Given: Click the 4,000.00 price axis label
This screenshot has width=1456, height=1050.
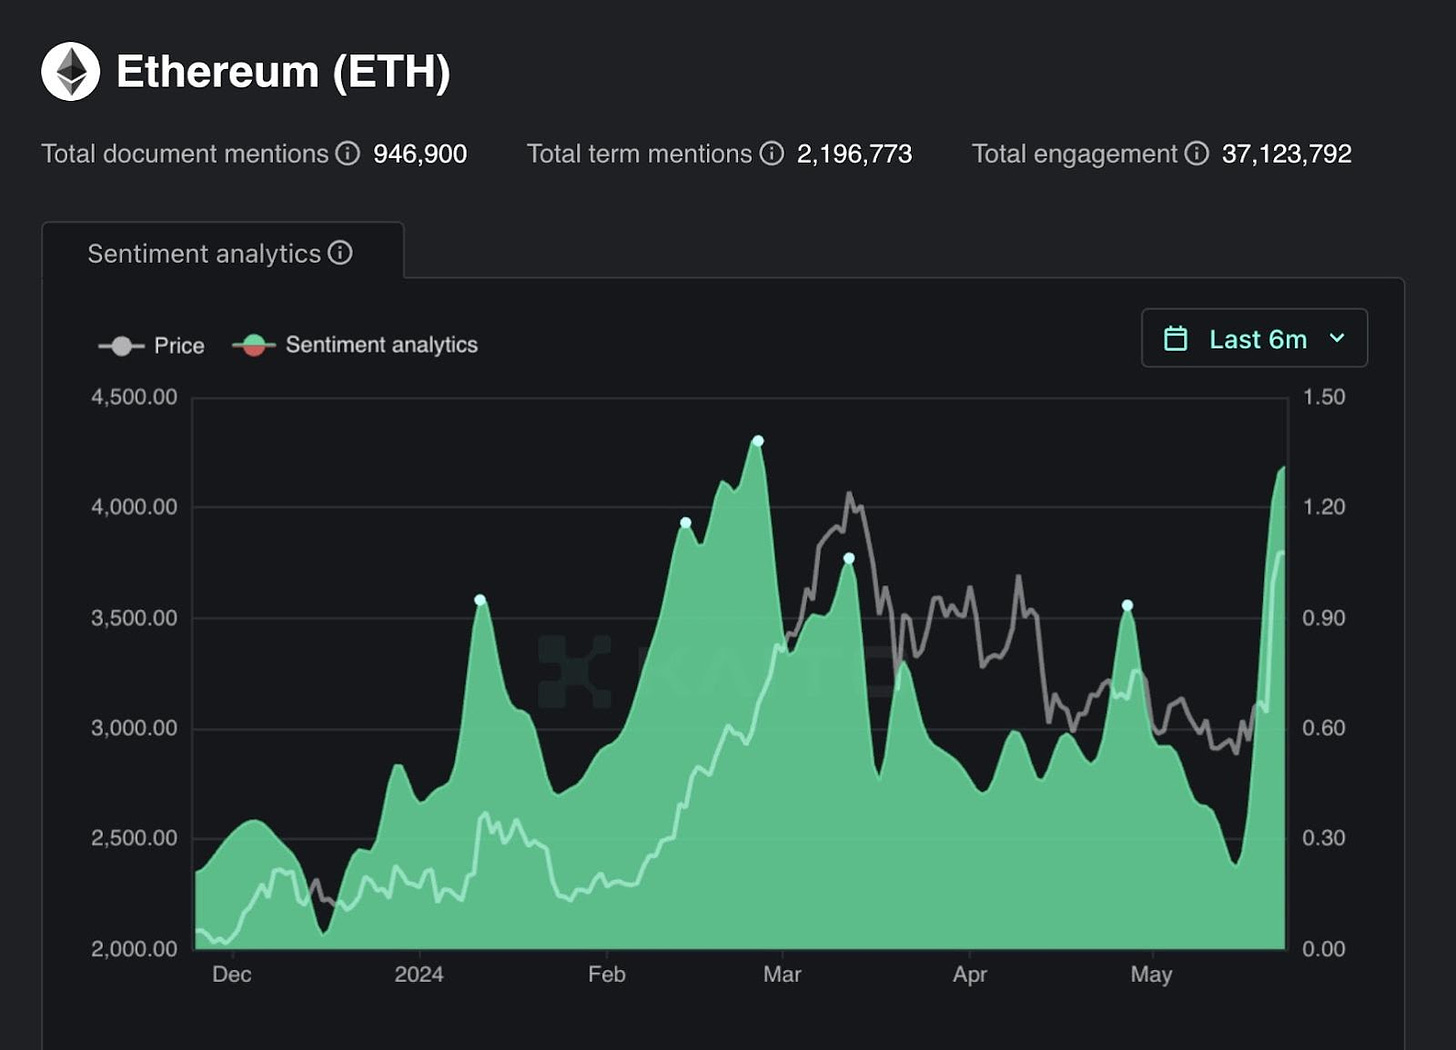Looking at the screenshot, I should coord(134,507).
